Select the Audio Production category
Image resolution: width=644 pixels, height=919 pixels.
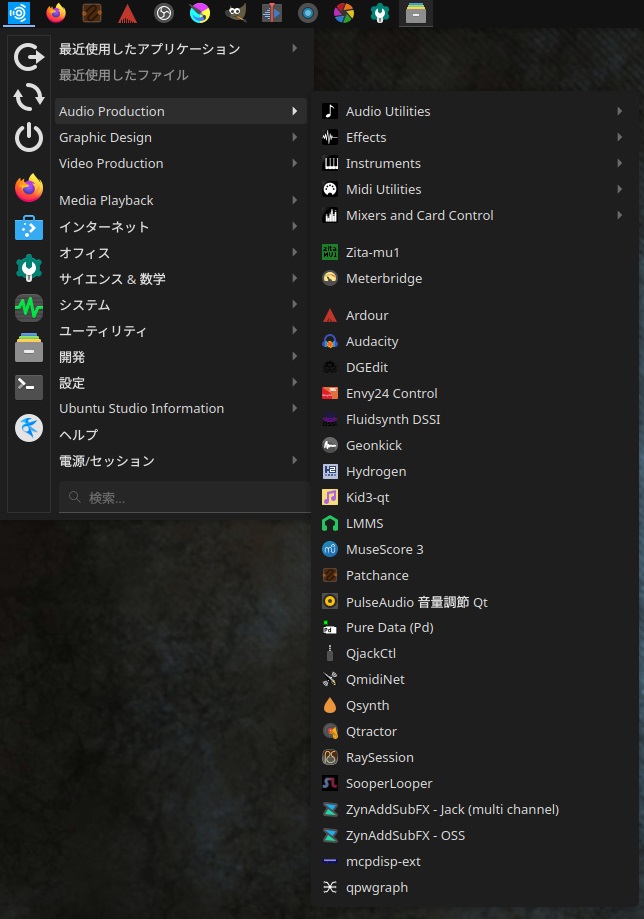point(180,111)
